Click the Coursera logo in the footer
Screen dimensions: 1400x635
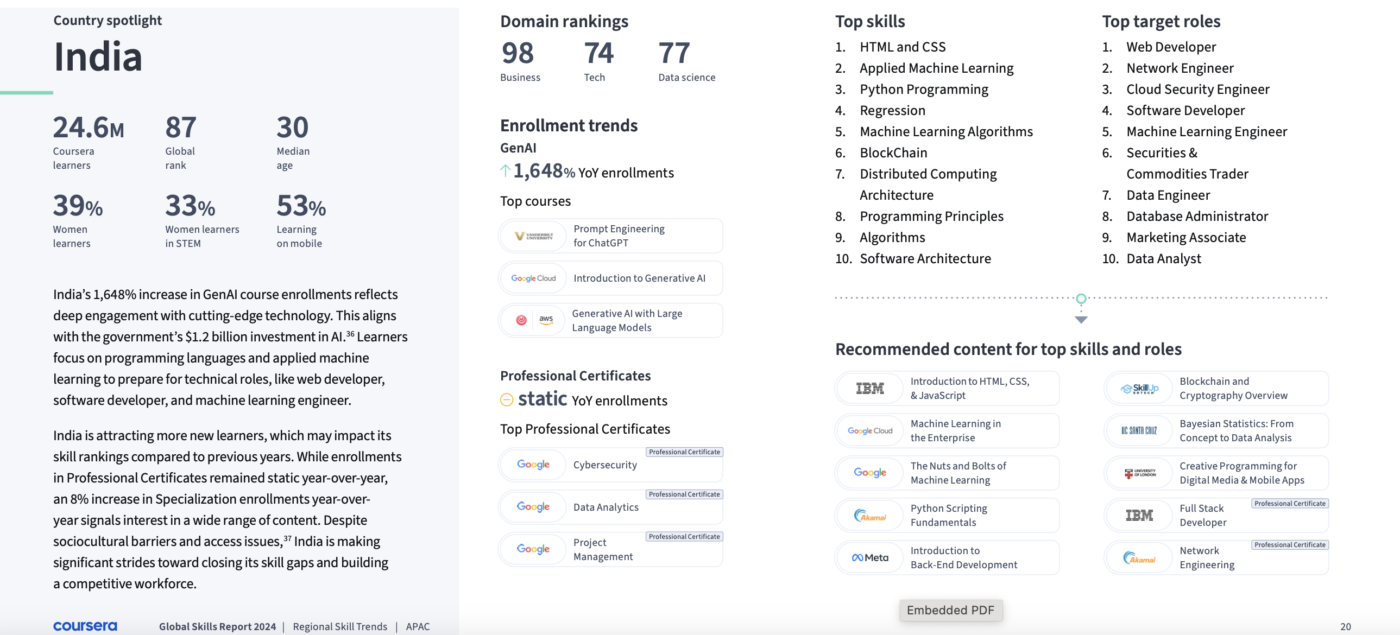tap(85, 626)
